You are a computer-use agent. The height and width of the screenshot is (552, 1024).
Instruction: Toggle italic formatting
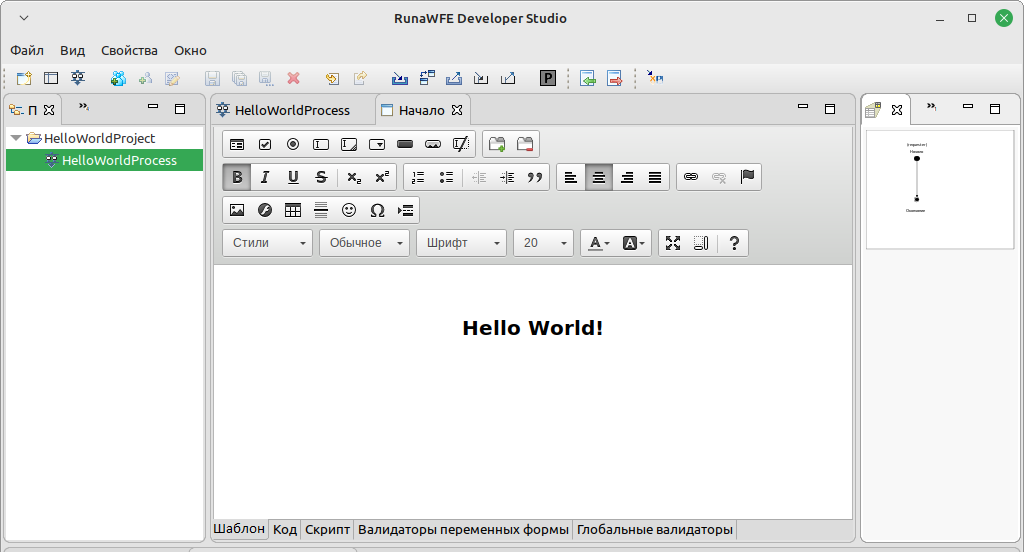pos(264,177)
